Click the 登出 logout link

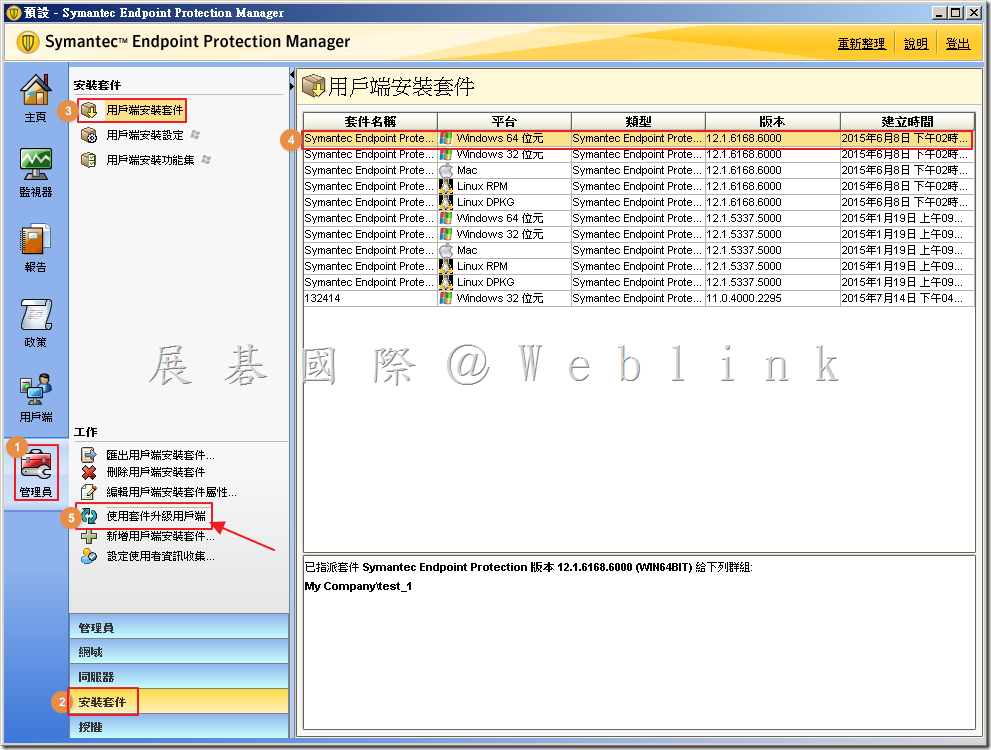pyautogui.click(x=957, y=44)
